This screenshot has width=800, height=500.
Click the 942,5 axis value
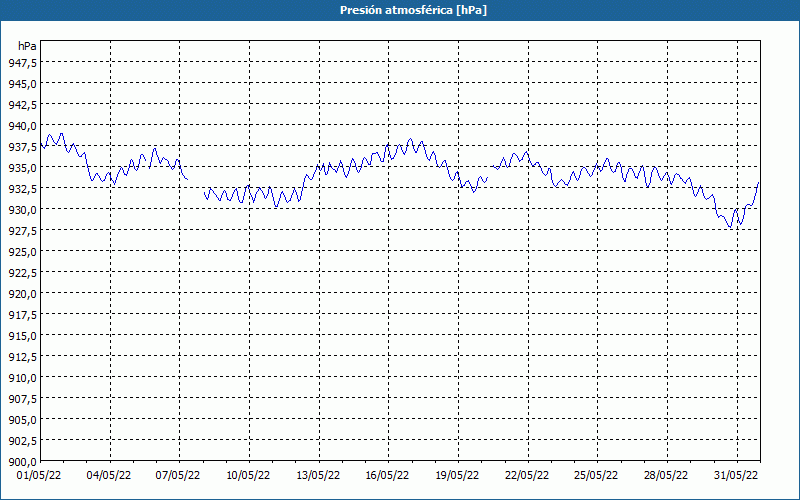(22, 105)
